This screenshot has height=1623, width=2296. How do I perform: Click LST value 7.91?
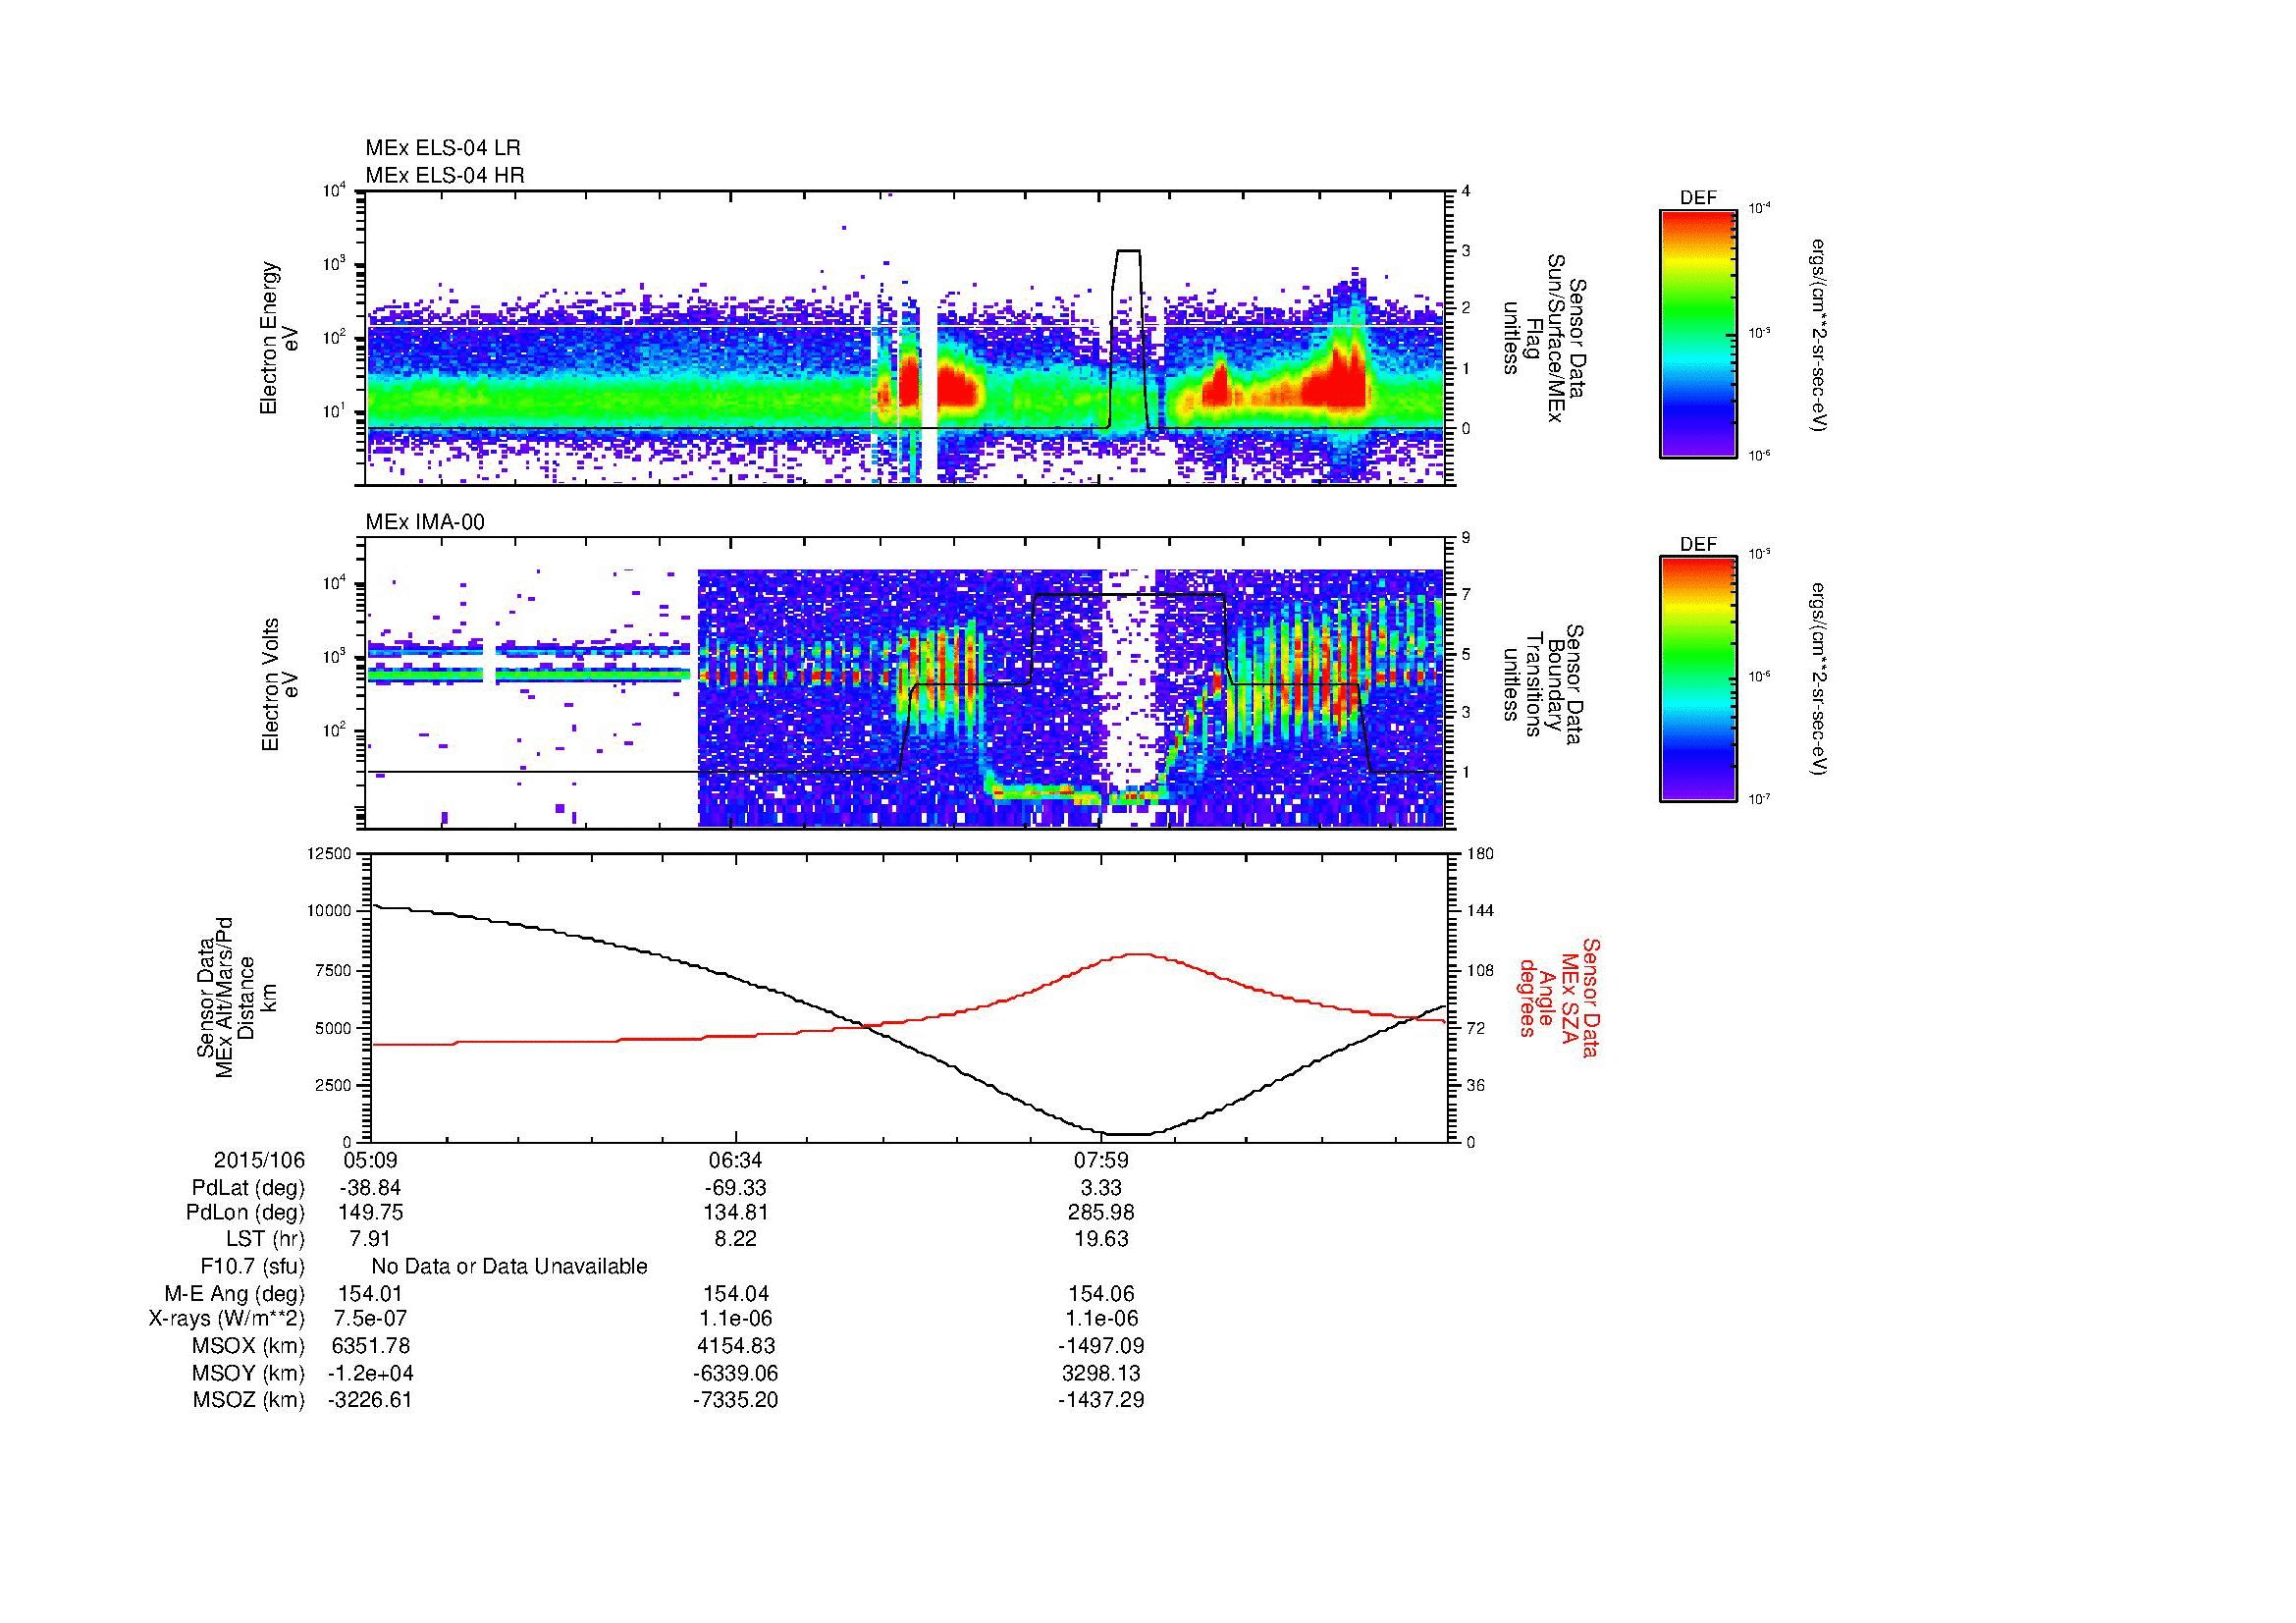[x=370, y=1239]
